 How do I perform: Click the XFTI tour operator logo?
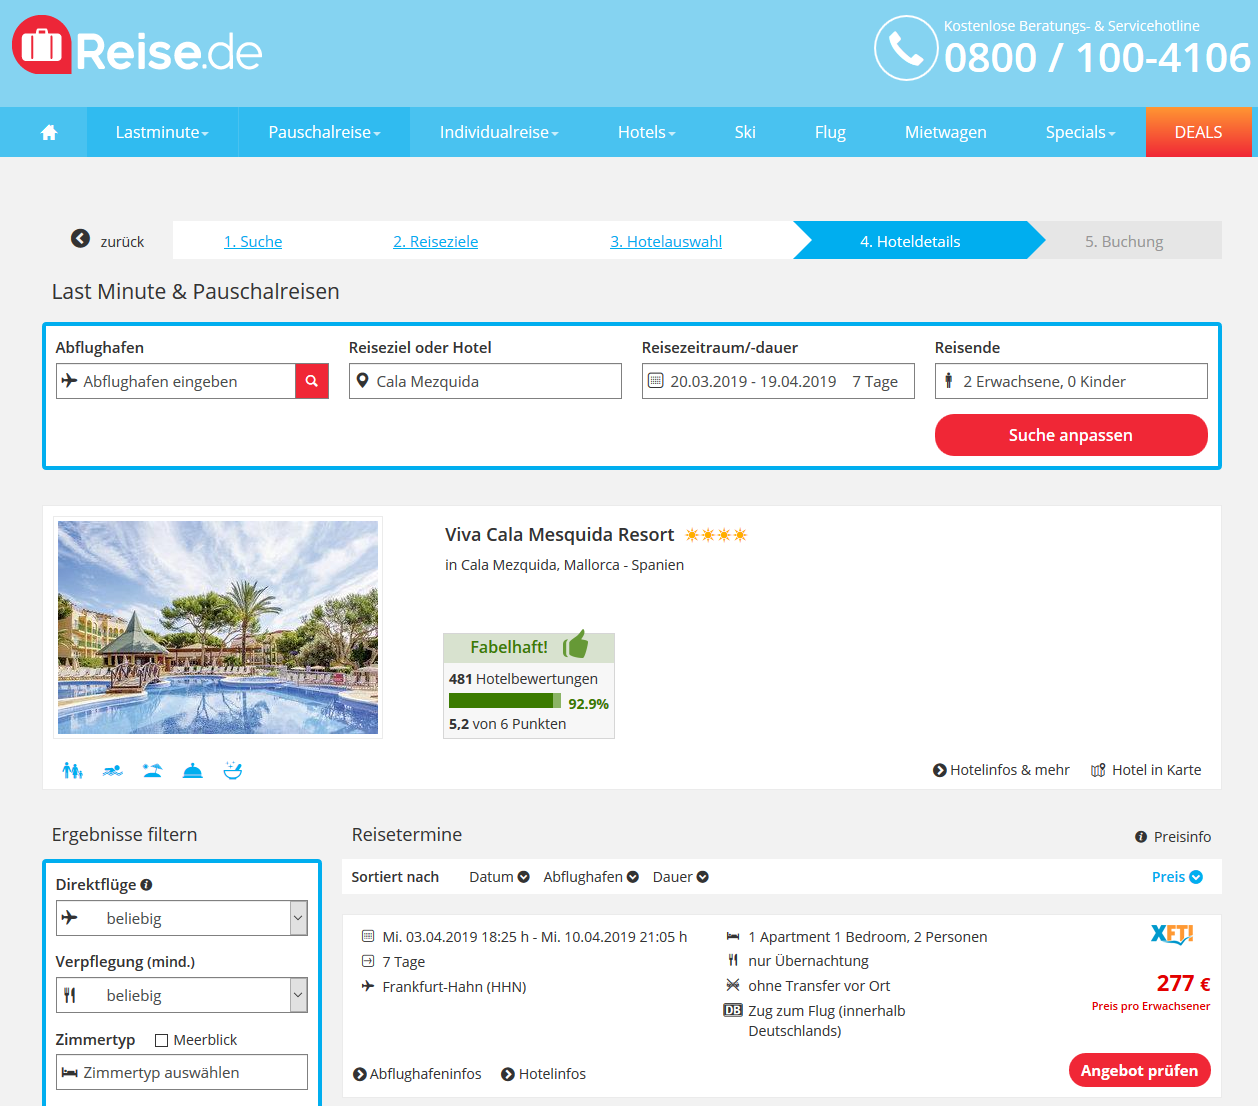coord(1172,934)
